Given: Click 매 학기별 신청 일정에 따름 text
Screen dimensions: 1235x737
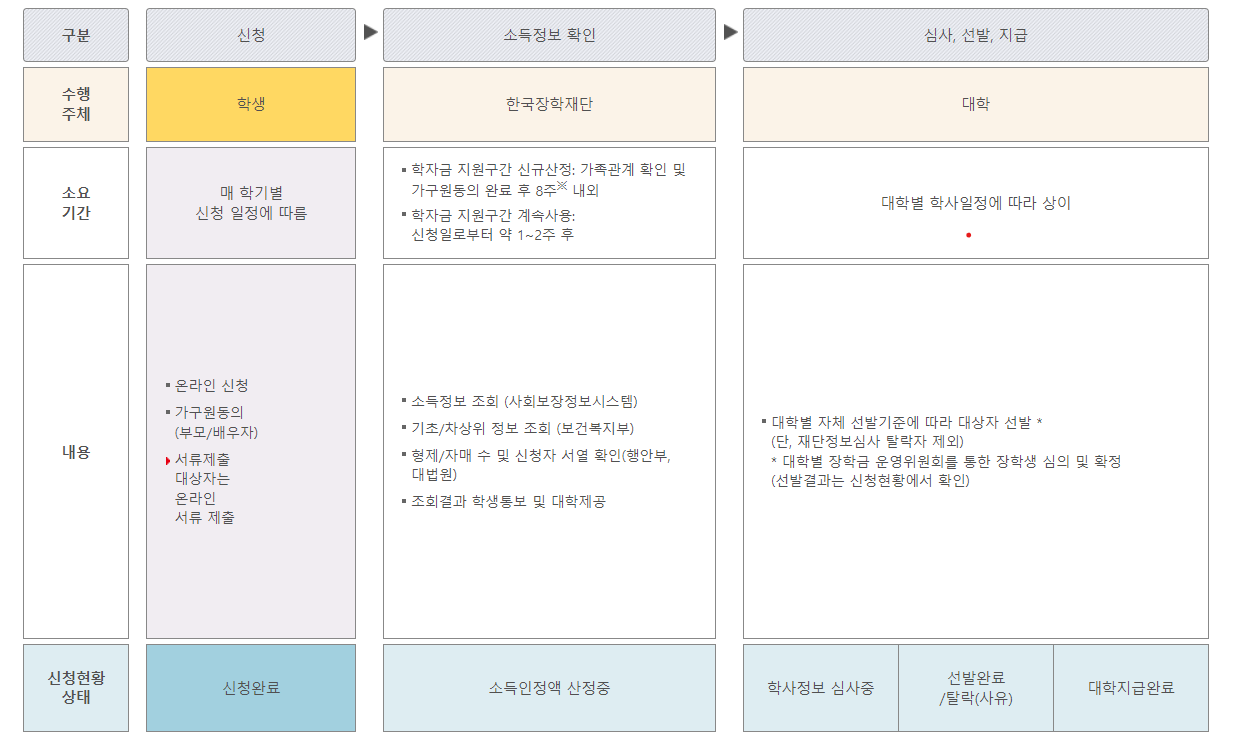Looking at the screenshot, I should pos(251,203).
